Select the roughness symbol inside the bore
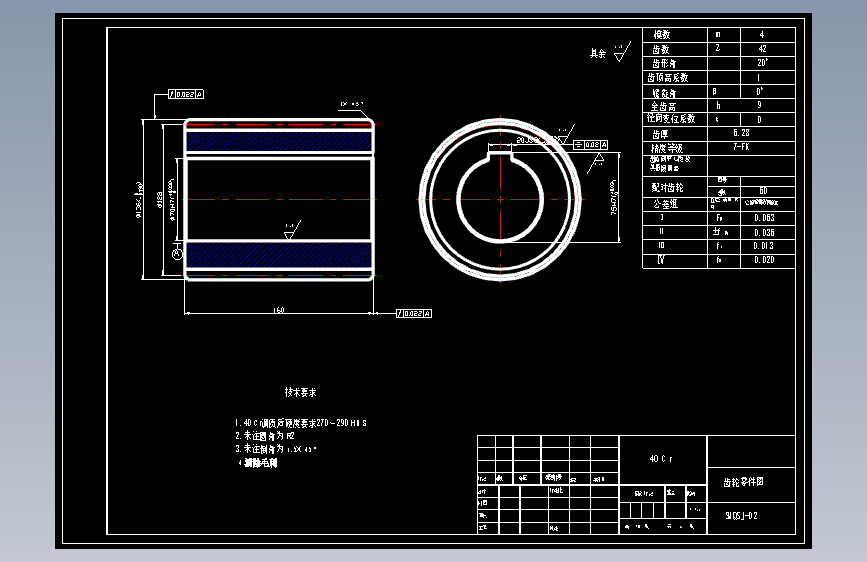Viewport: 867px width, 562px height. 293,230
